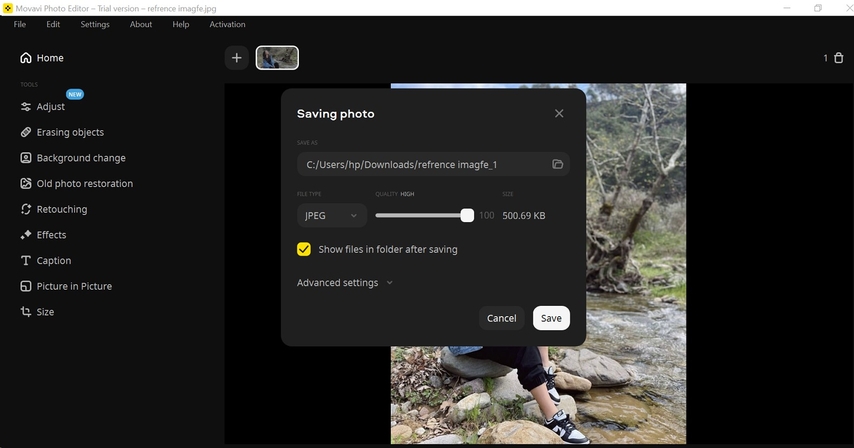
Task: Click the NEW badge near Adjust
Action: pyautogui.click(x=75, y=94)
